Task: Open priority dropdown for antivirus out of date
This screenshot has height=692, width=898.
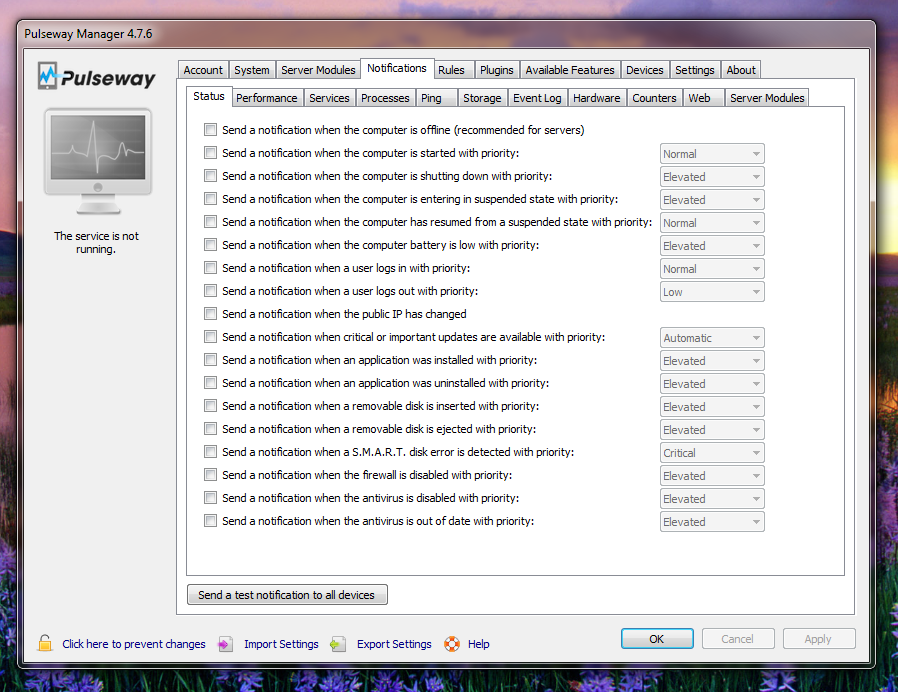Action: 712,521
